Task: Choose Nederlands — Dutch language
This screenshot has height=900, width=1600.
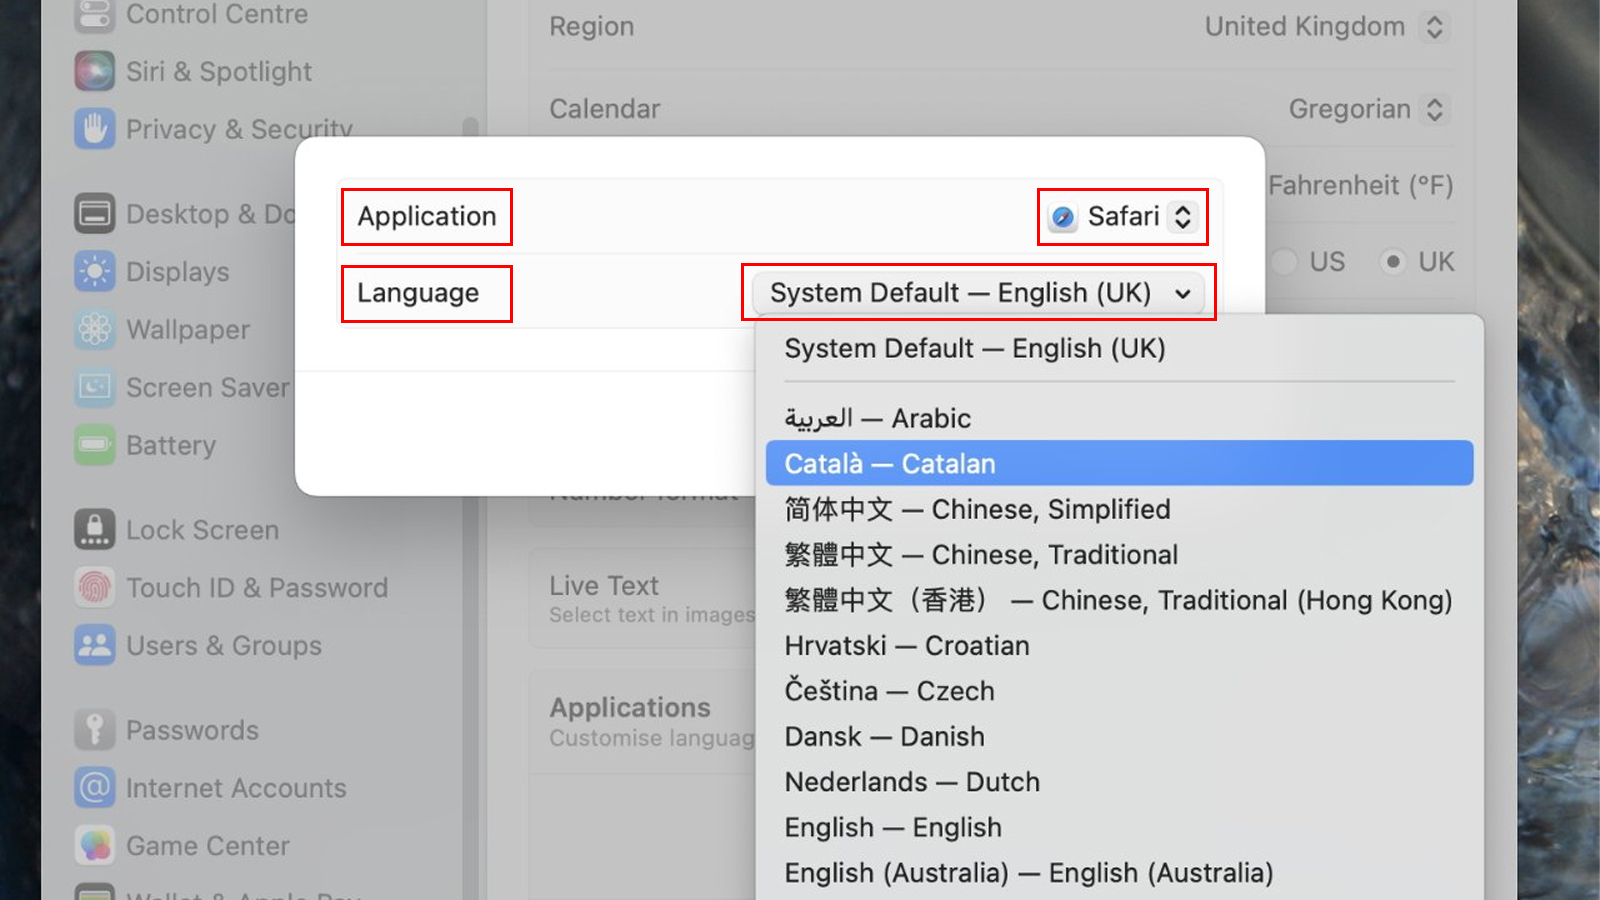Action: tap(1119, 782)
